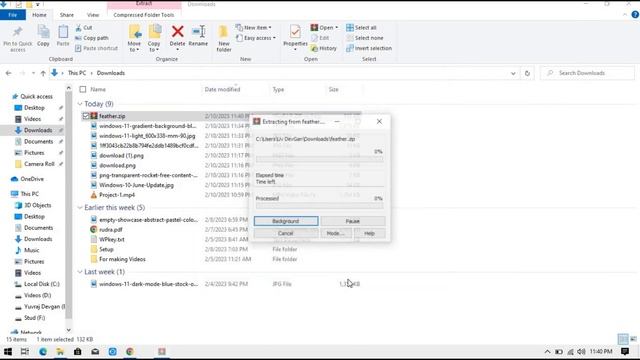
Task: Select the For making Videos folder
Action: point(122,259)
